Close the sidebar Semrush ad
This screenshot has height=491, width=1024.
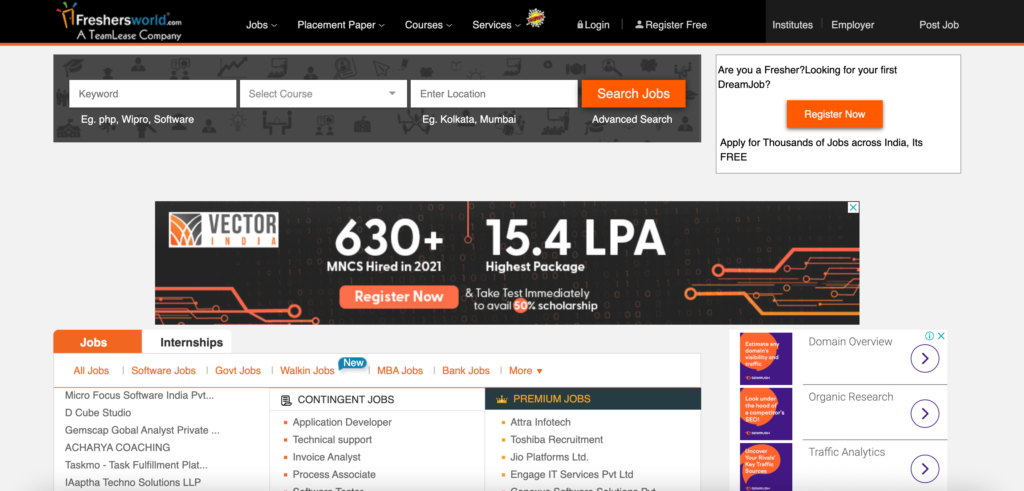click(941, 336)
